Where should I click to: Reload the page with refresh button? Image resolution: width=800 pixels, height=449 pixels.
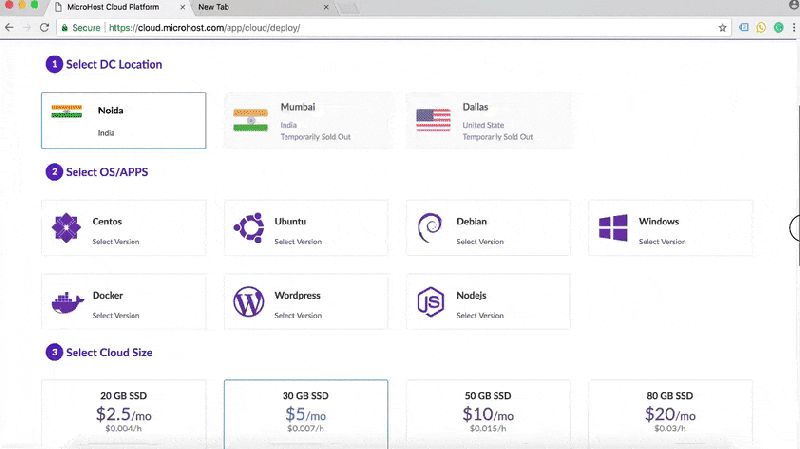click(x=44, y=28)
